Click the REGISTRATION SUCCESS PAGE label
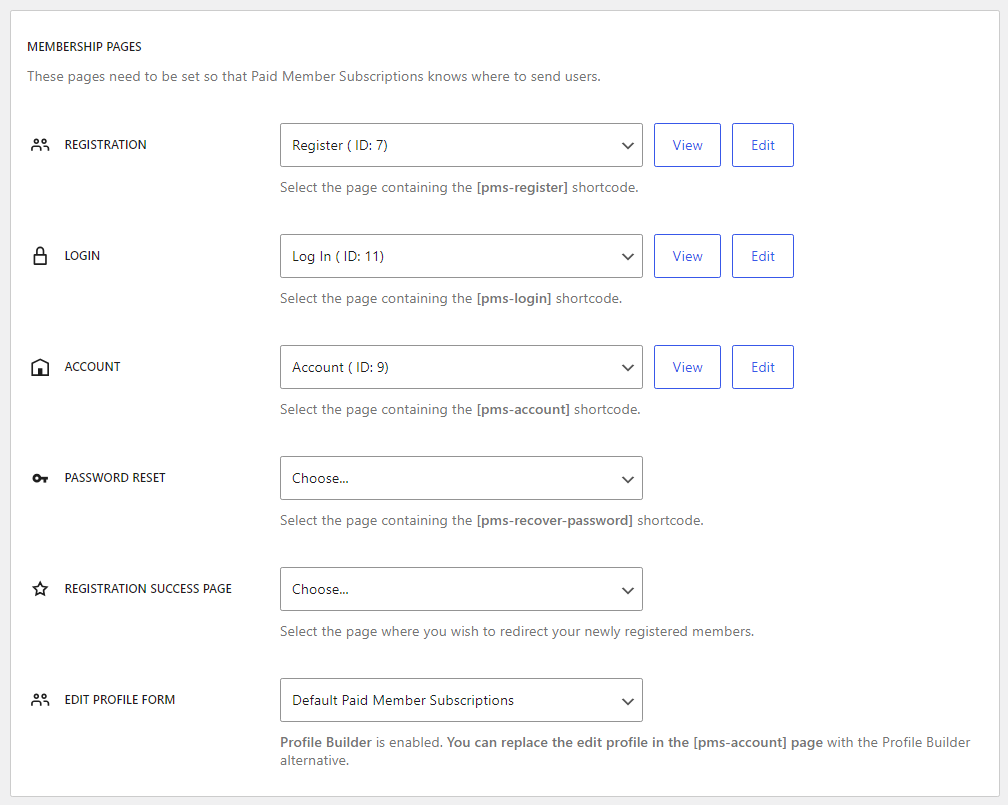Screen dimensions: 1008x805 pos(148,589)
